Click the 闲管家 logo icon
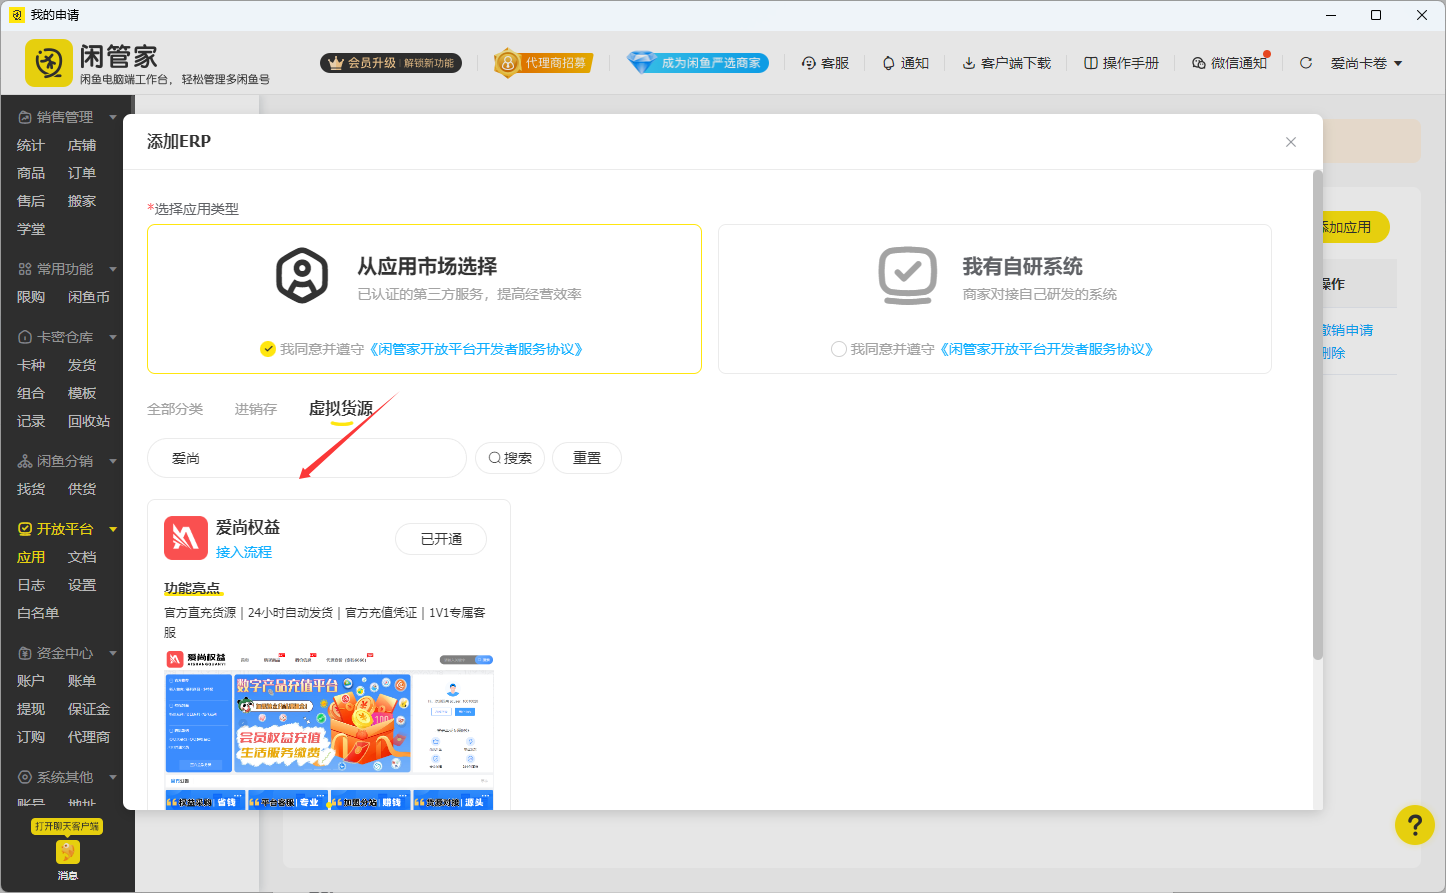The height and width of the screenshot is (893, 1446). (x=47, y=62)
